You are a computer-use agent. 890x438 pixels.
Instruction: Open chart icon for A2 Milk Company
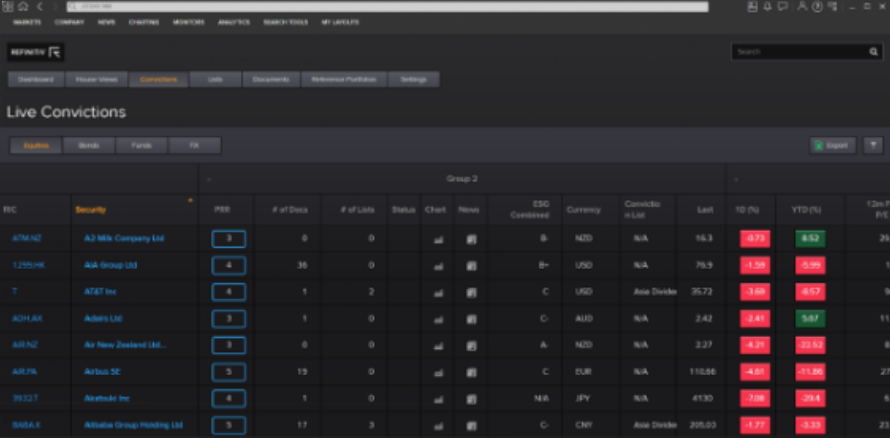436,239
